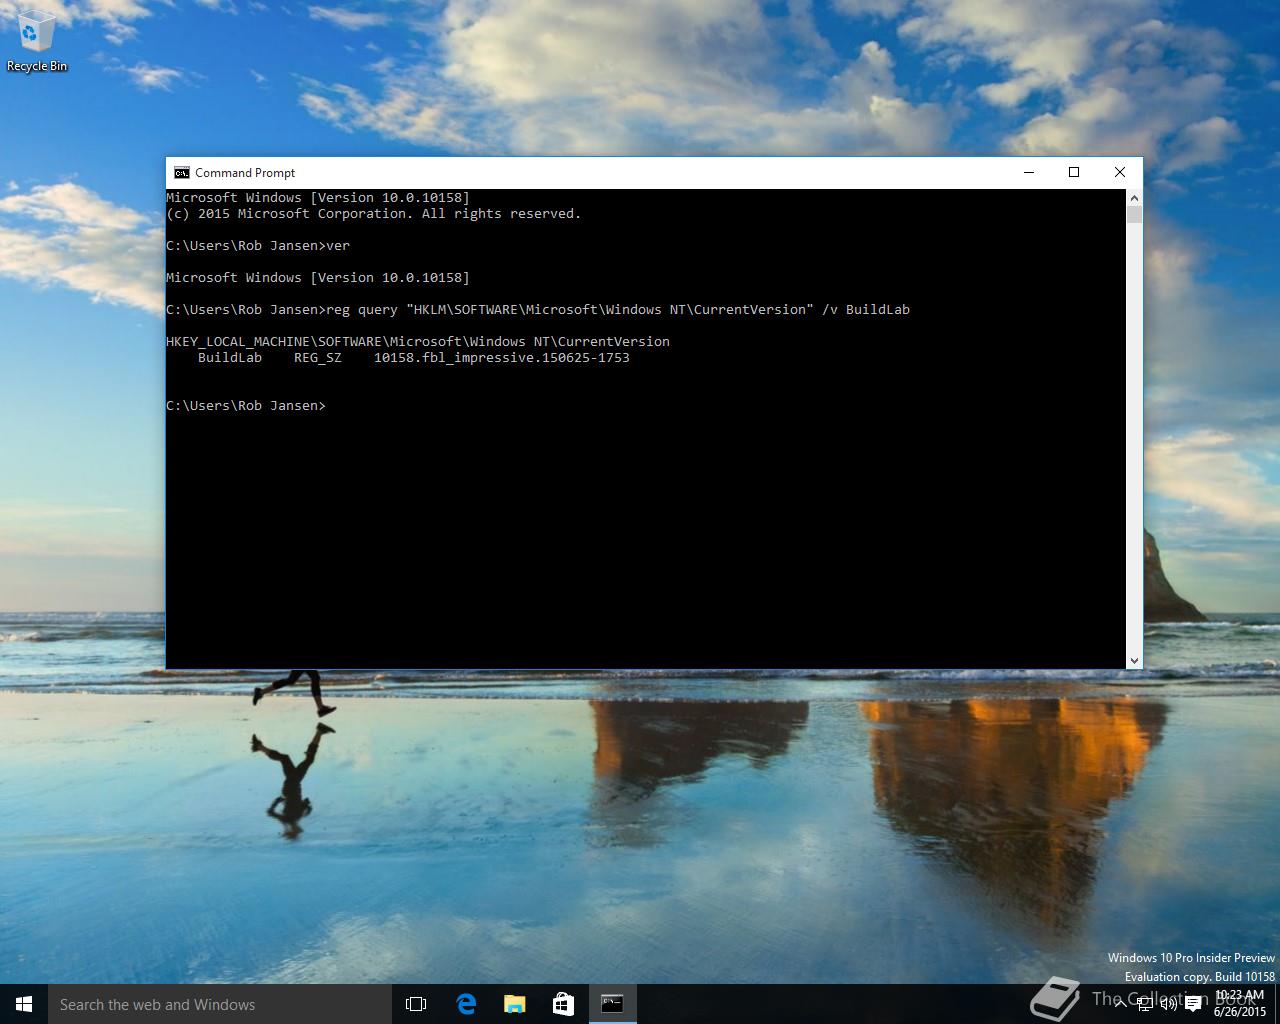Show hidden system tray icons
This screenshot has width=1280, height=1024.
coord(1120,1004)
